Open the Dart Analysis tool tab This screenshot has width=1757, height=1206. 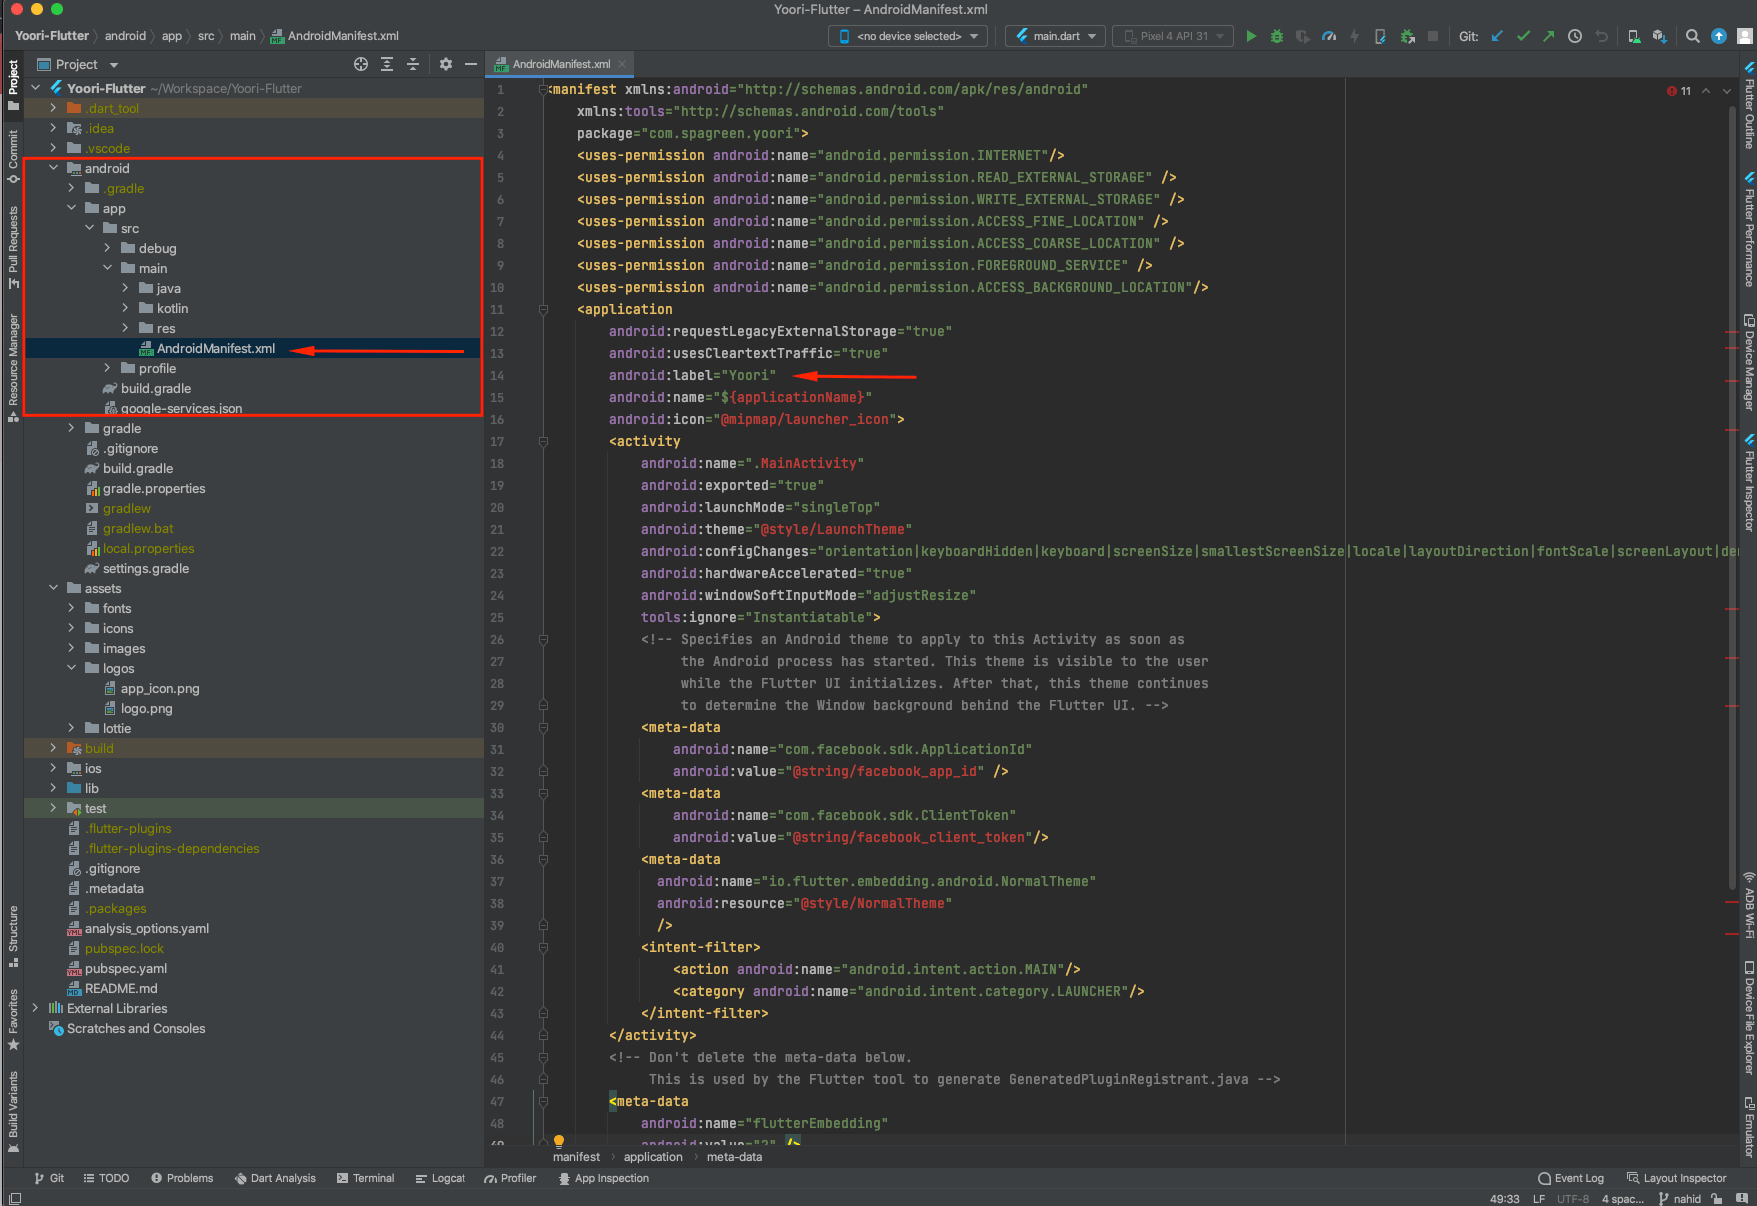(x=275, y=1178)
